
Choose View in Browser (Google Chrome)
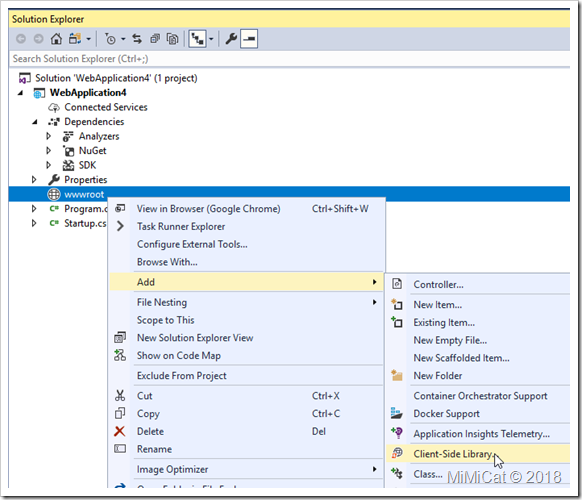[x=247, y=209]
